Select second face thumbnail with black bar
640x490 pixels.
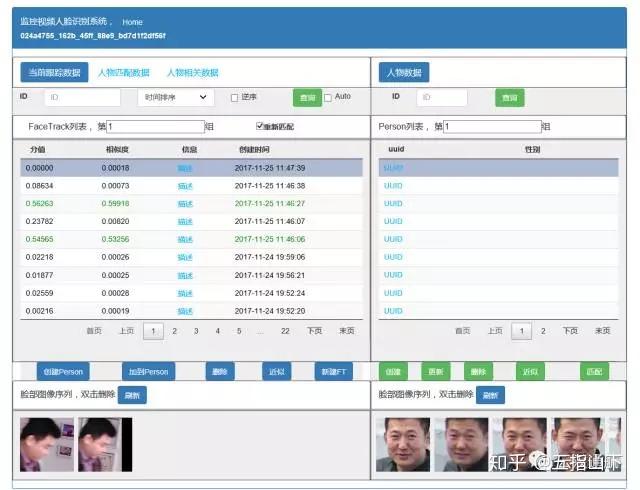click(105, 445)
